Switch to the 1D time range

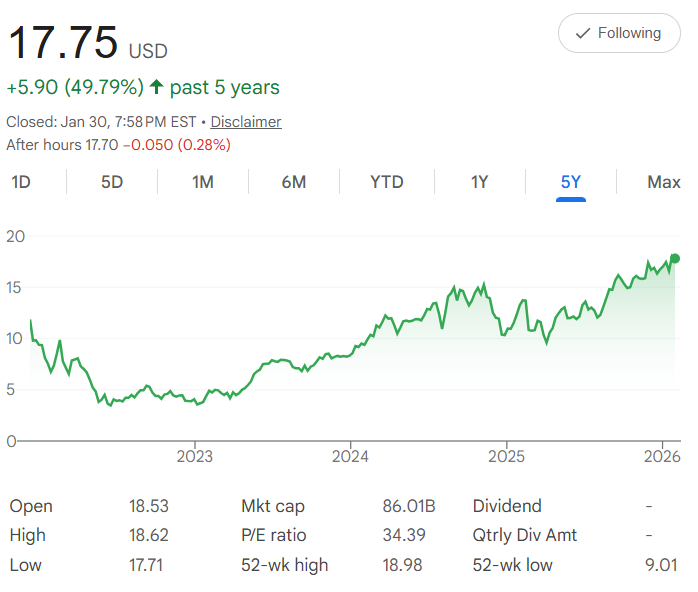click(20, 182)
